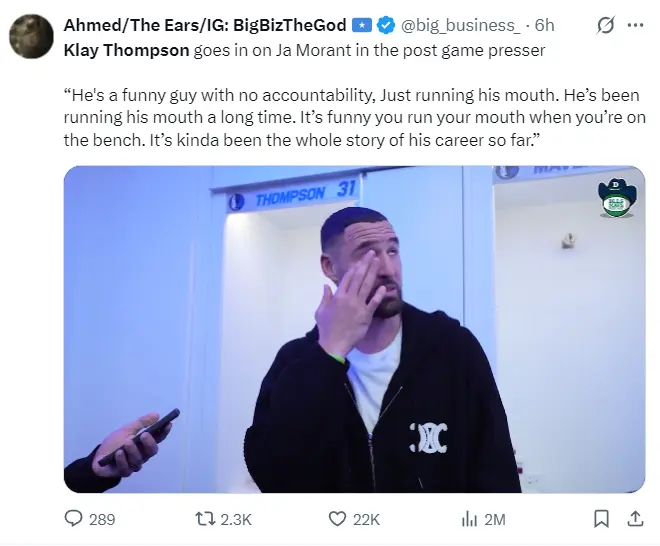Viewport: 660px width, 546px height.
Task: Click the 289 replies count
Action: 102,519
